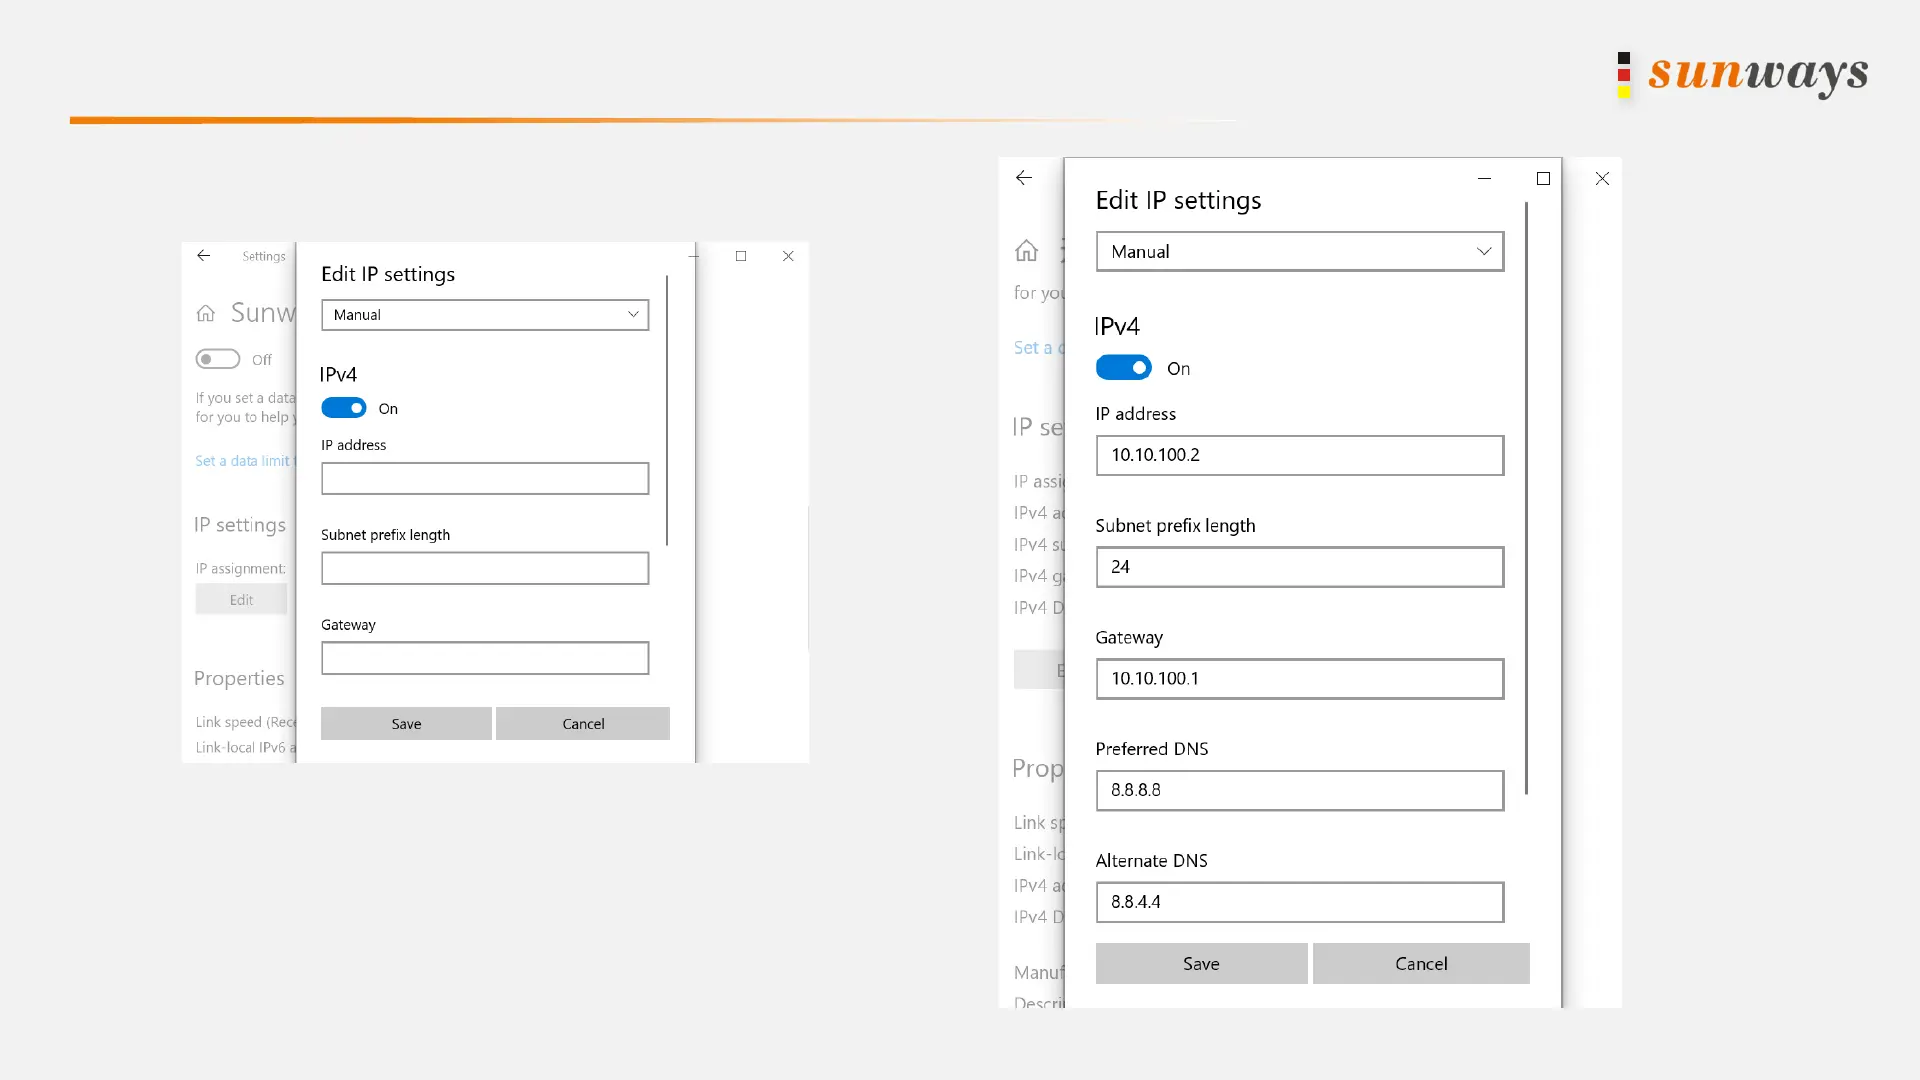Image resolution: width=1920 pixels, height=1080 pixels.
Task: Click Save button in right dialog
Action: click(x=1201, y=963)
